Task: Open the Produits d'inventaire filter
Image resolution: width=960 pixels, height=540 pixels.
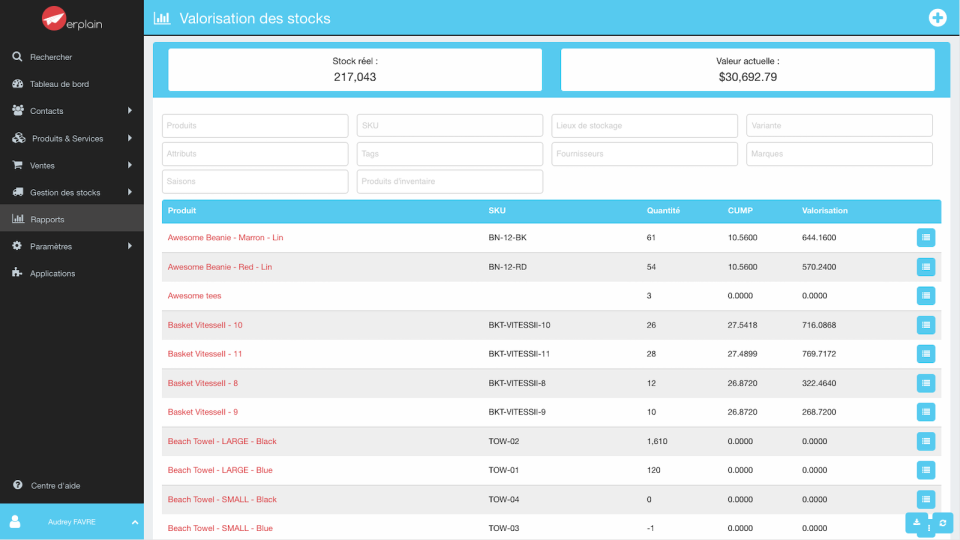Action: tap(450, 182)
